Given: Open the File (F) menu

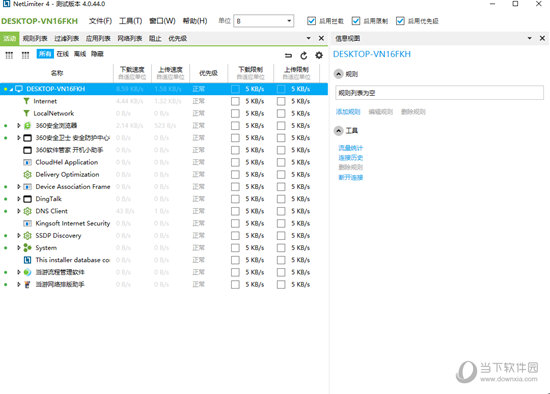Looking at the screenshot, I should pyautogui.click(x=100, y=21).
